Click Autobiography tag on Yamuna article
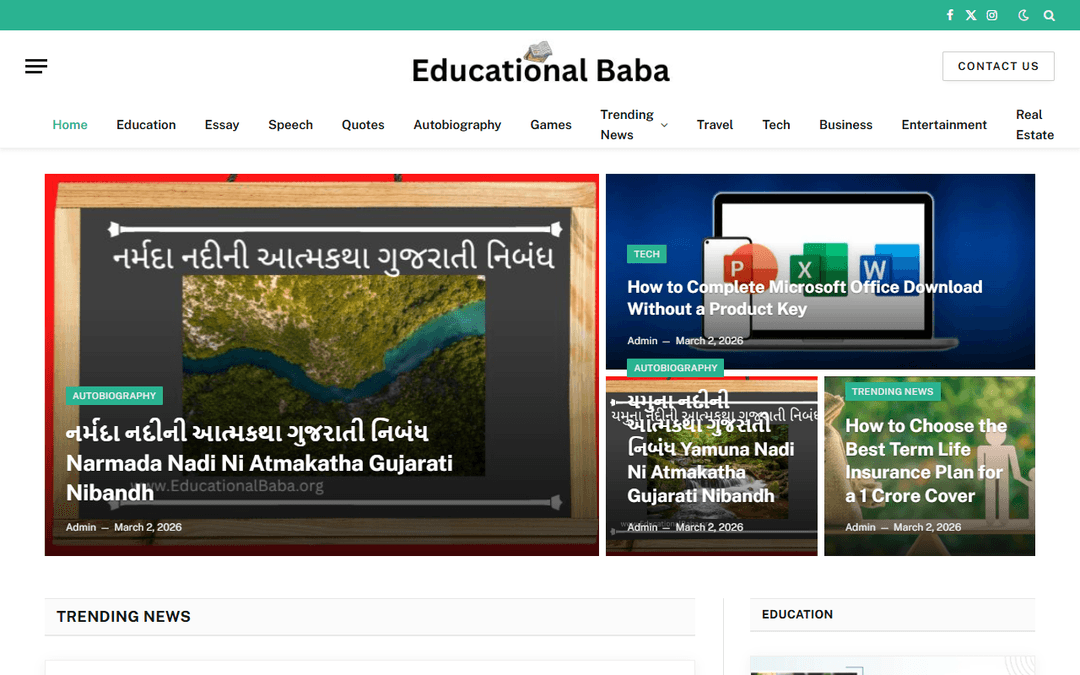 point(675,368)
